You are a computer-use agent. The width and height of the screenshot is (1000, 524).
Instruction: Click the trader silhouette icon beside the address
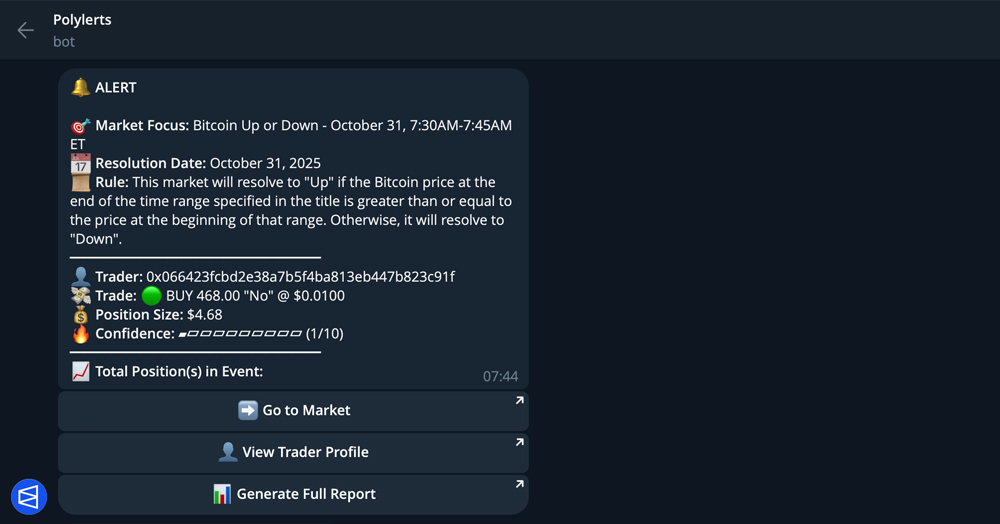tap(81, 276)
